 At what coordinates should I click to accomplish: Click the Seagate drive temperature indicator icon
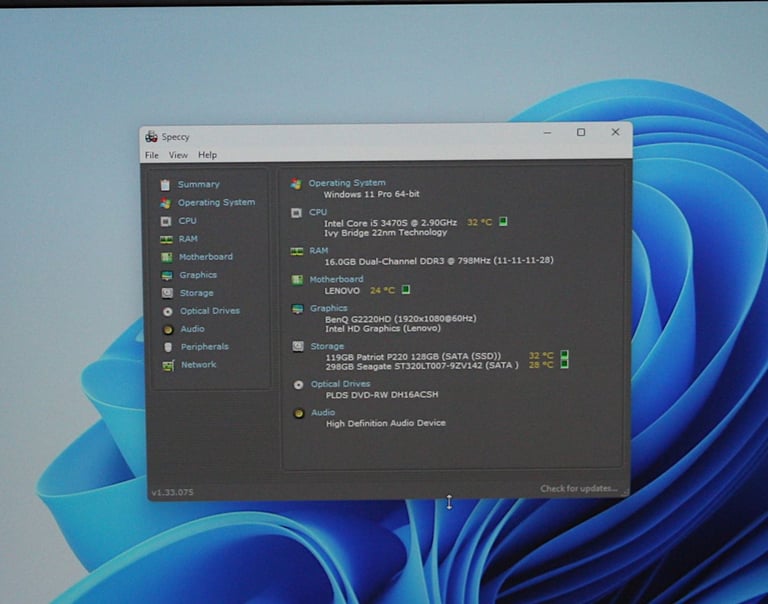[564, 363]
